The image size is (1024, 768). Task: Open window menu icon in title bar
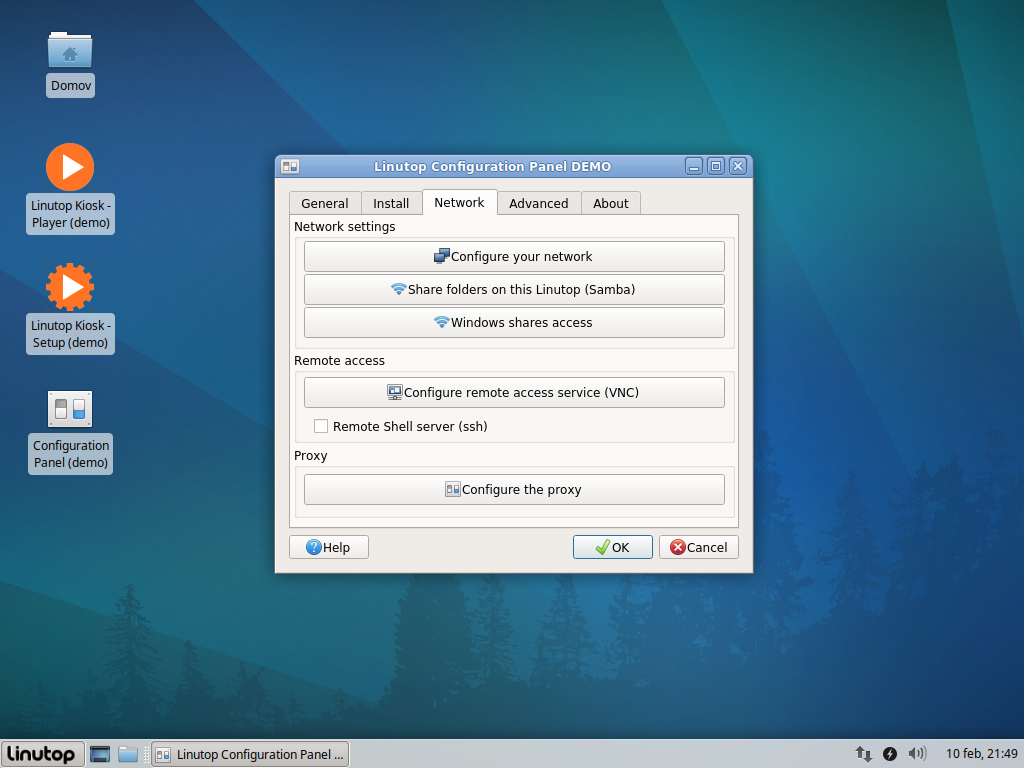(290, 167)
